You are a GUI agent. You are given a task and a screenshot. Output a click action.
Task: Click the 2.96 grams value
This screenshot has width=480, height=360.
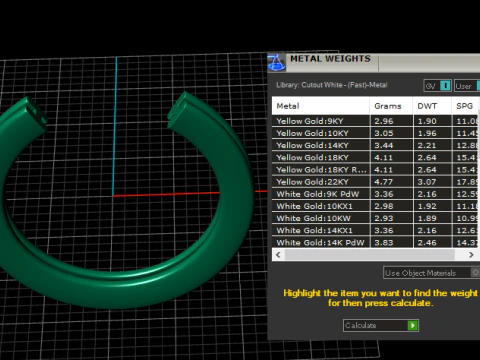[384, 121]
